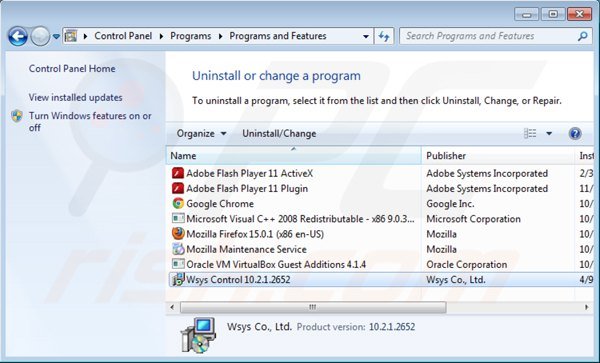600x363 pixels.
Task: Click the horizontal scrollbar thumb
Action: (x=313, y=307)
